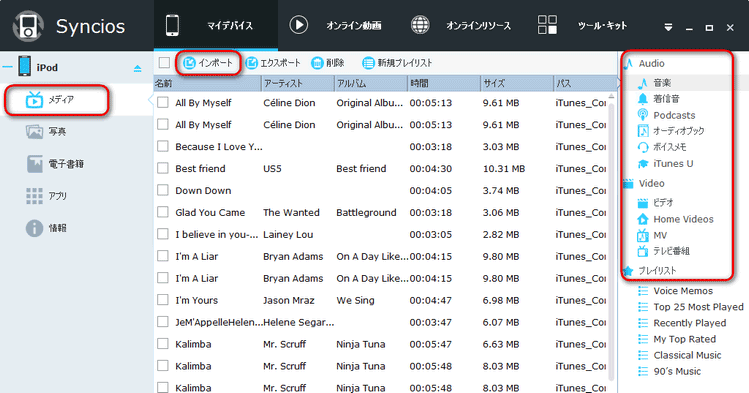Collapse the Audio group header
The width and height of the screenshot is (749, 393).
point(644,64)
